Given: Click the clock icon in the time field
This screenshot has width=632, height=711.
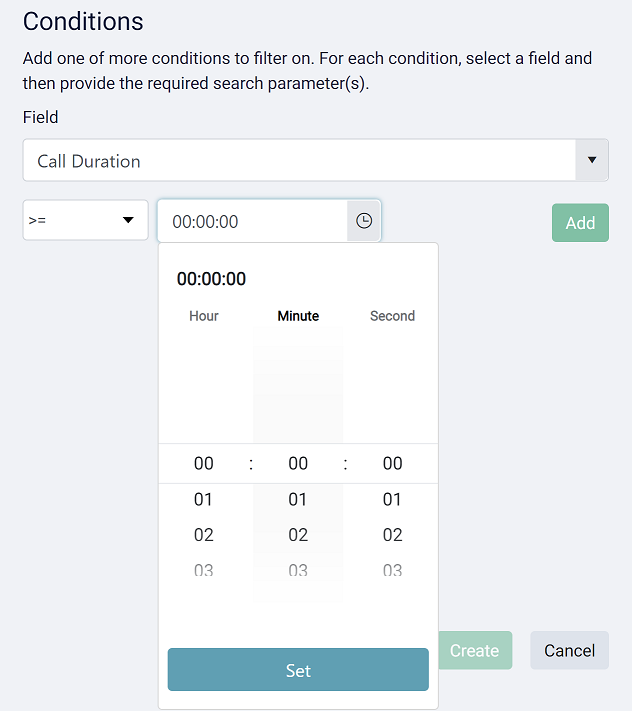Looking at the screenshot, I should coord(364,221).
